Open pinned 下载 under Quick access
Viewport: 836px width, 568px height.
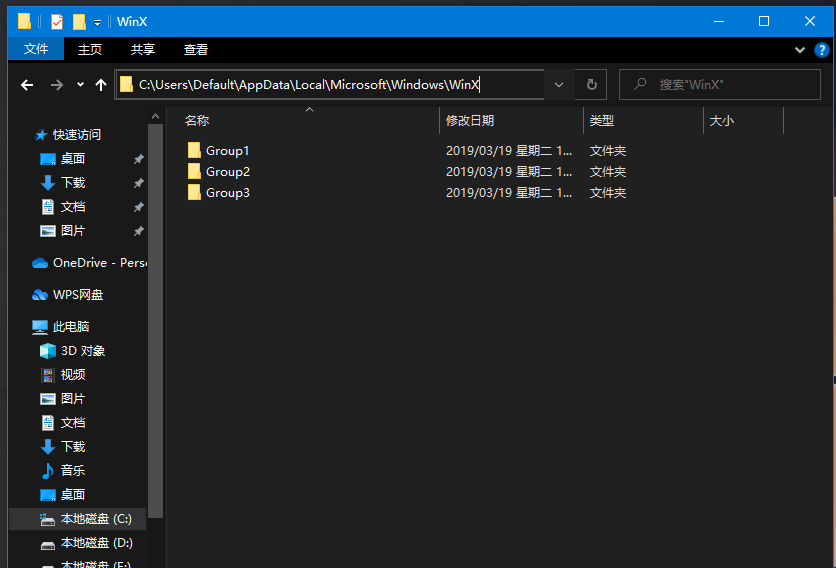pyautogui.click(x=73, y=182)
